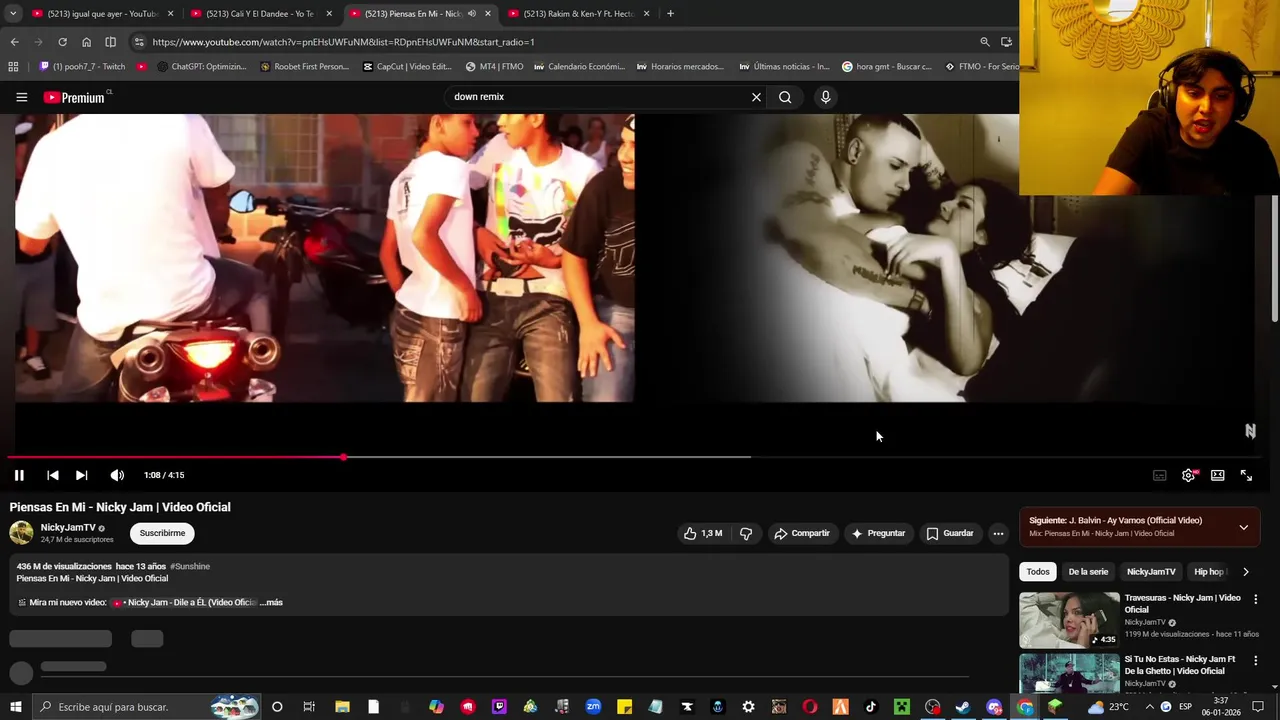The width and height of the screenshot is (1280, 720).
Task: Open player settings gear
Action: [1188, 475]
